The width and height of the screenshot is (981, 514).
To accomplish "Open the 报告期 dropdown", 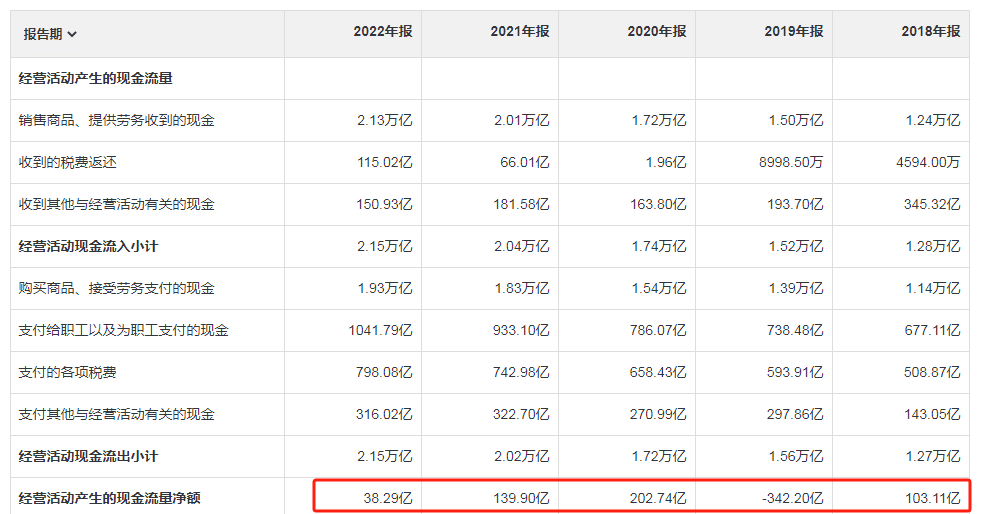I will click(50, 34).
